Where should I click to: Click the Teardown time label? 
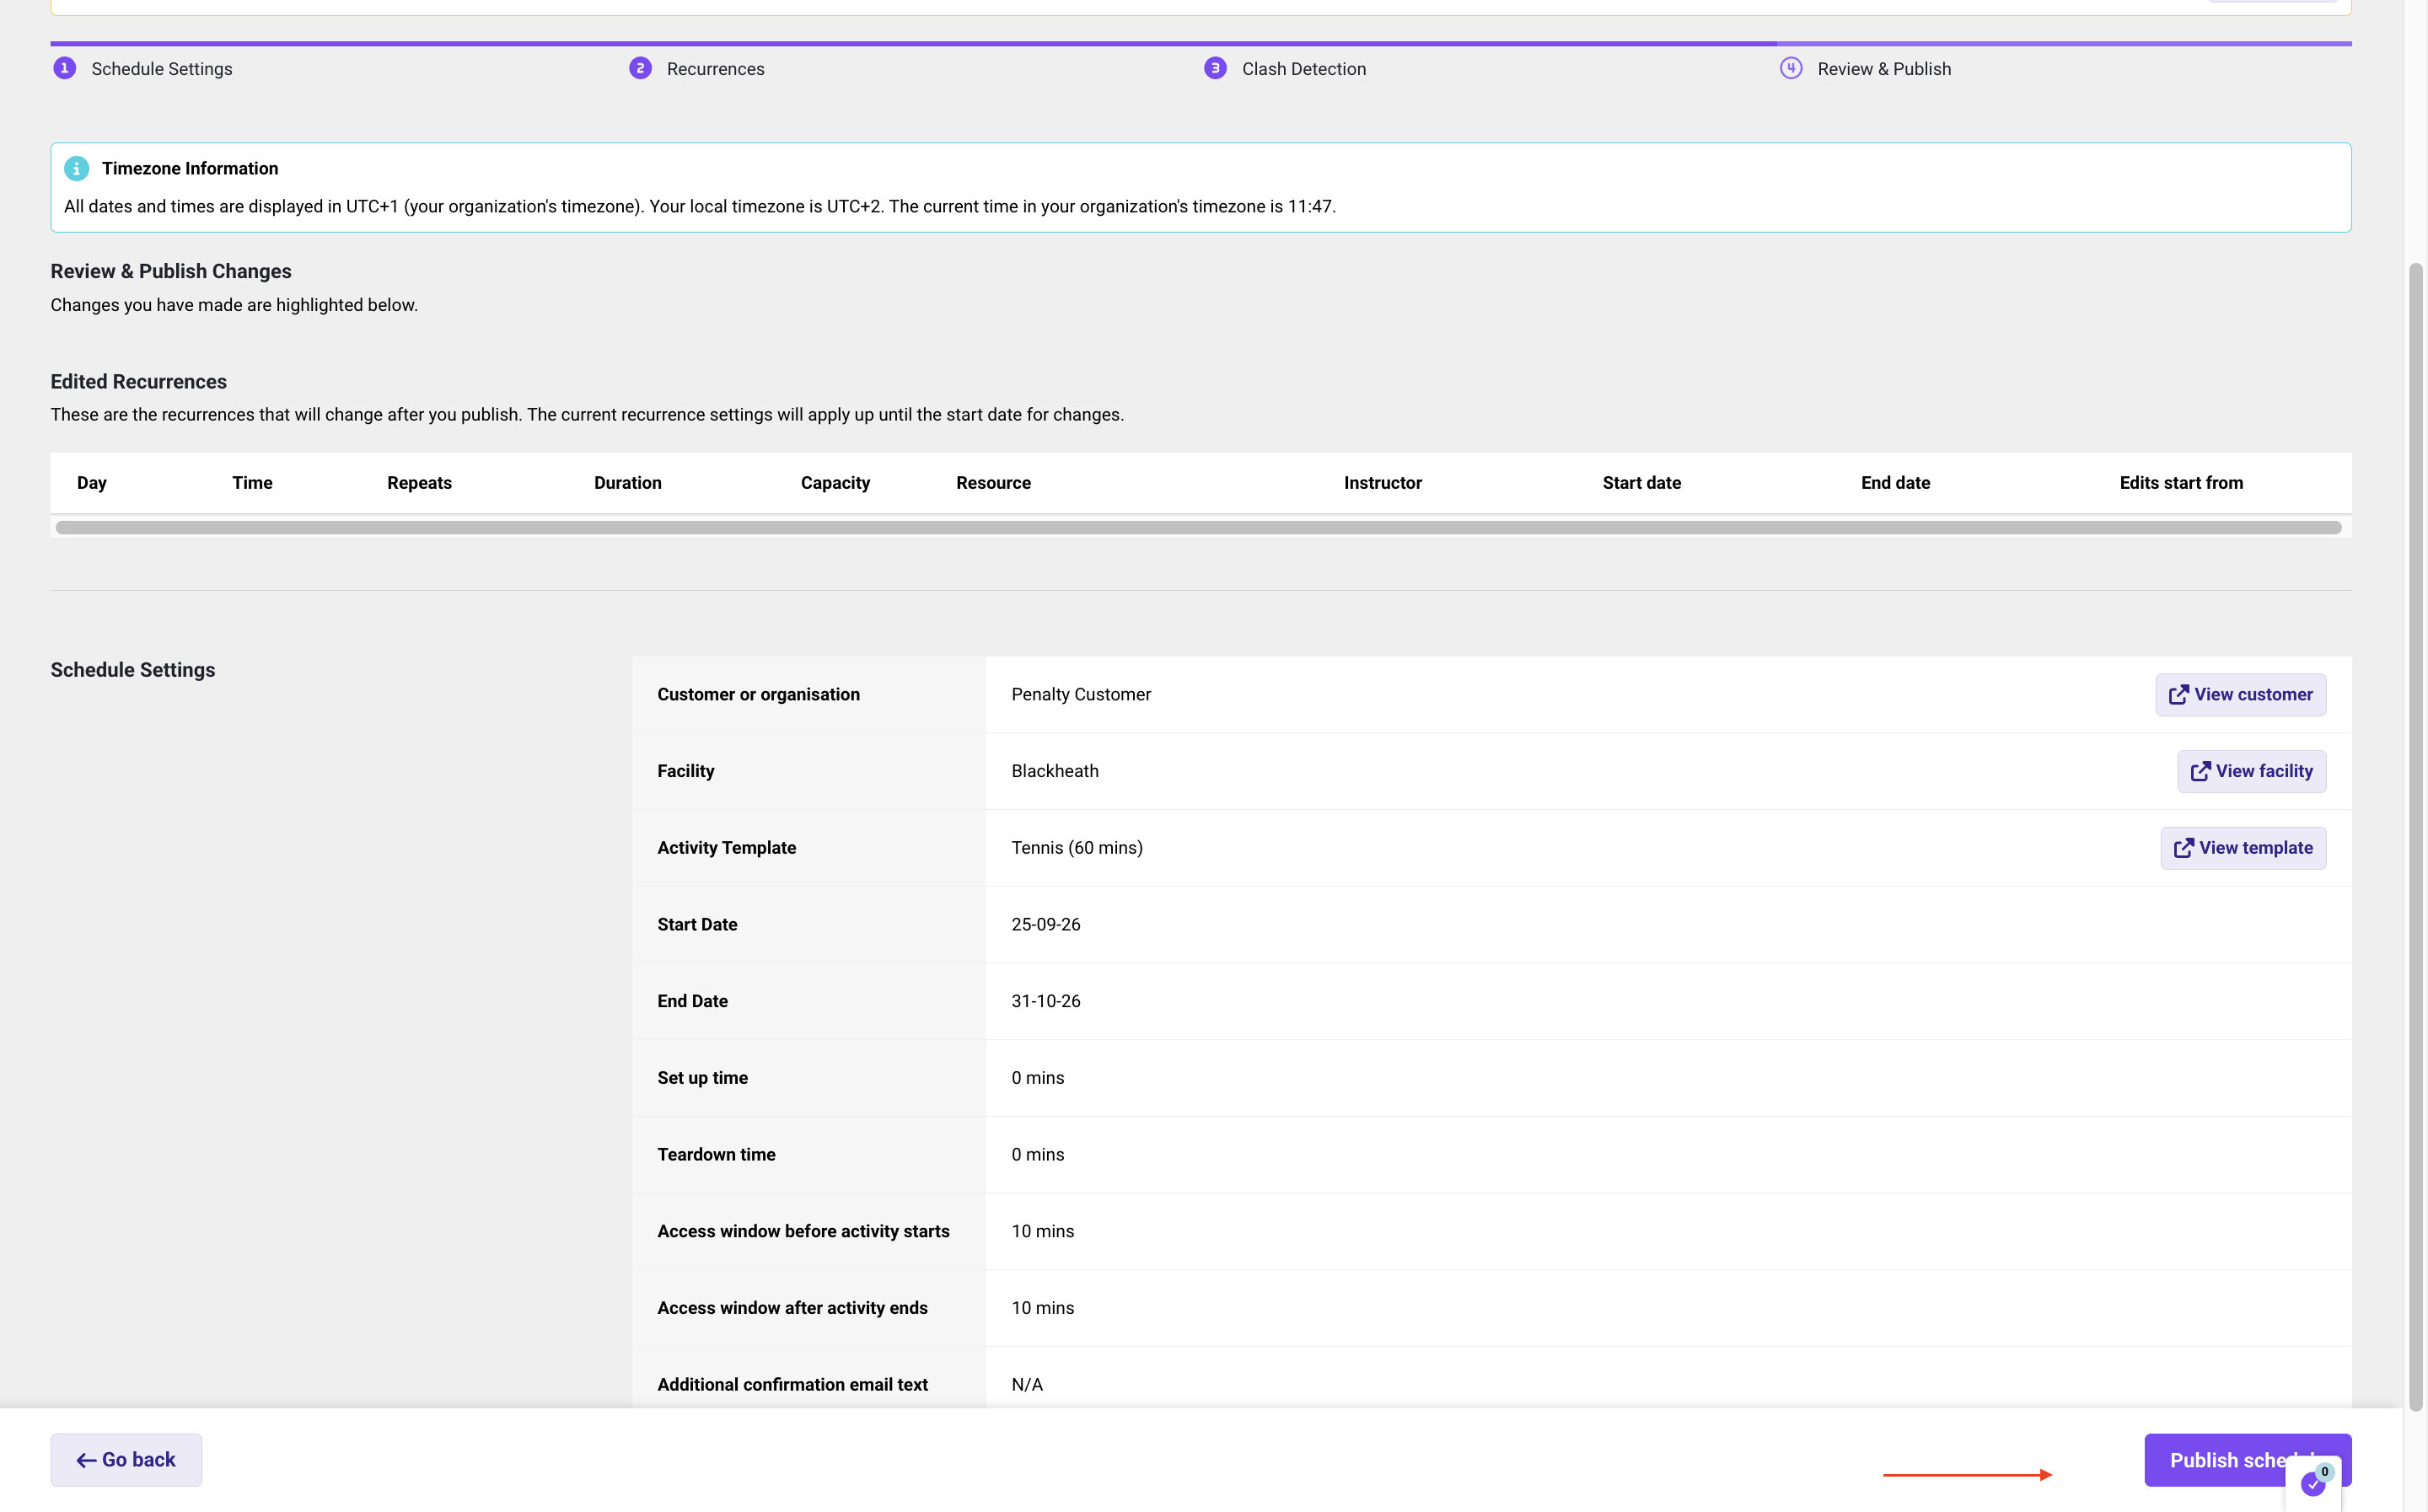pos(716,1155)
